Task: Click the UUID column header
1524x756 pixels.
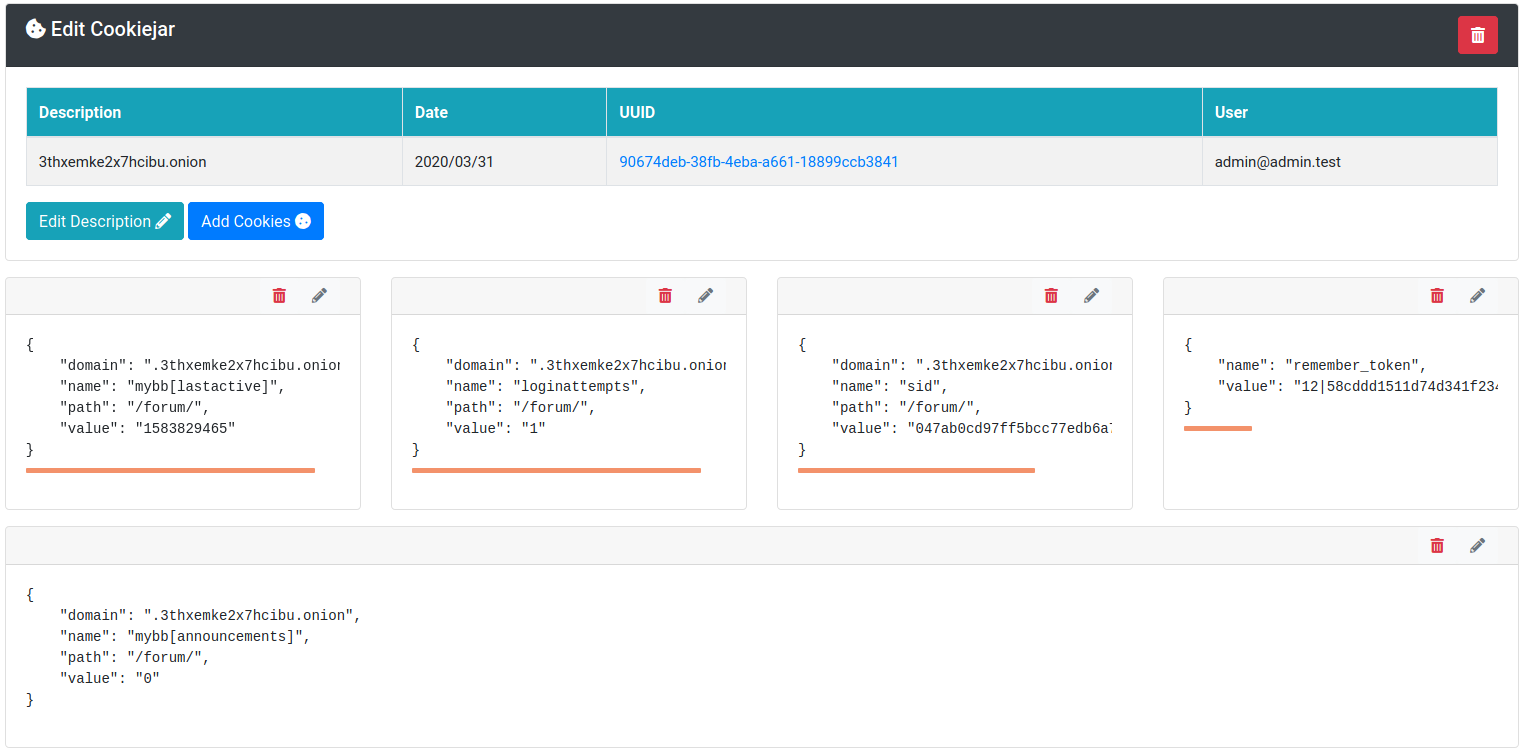Action: point(637,113)
